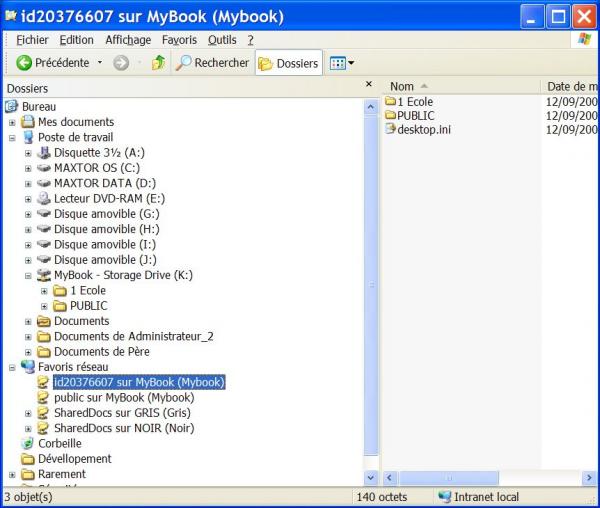This screenshot has height=508, width=600.
Task: Open the Affichage menu
Action: (x=128, y=40)
